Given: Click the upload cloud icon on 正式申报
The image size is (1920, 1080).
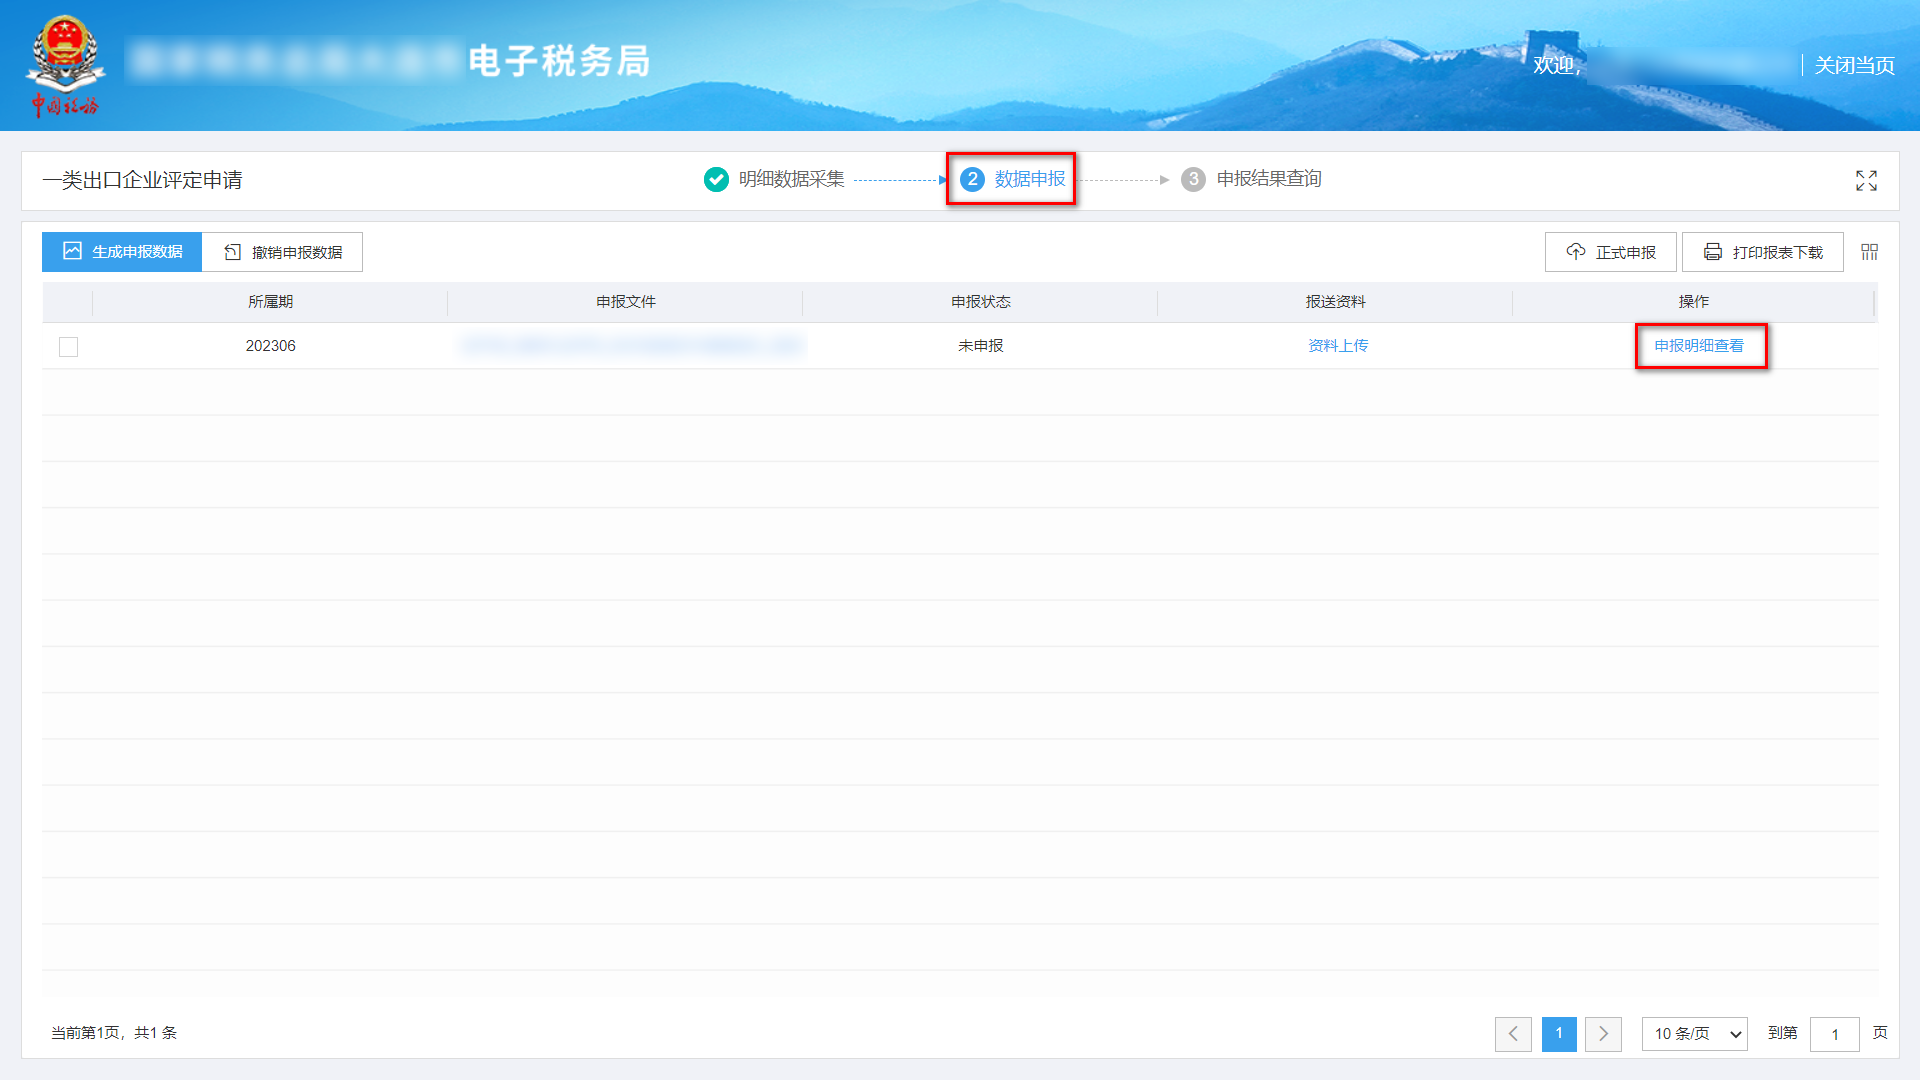Looking at the screenshot, I should pyautogui.click(x=1576, y=252).
